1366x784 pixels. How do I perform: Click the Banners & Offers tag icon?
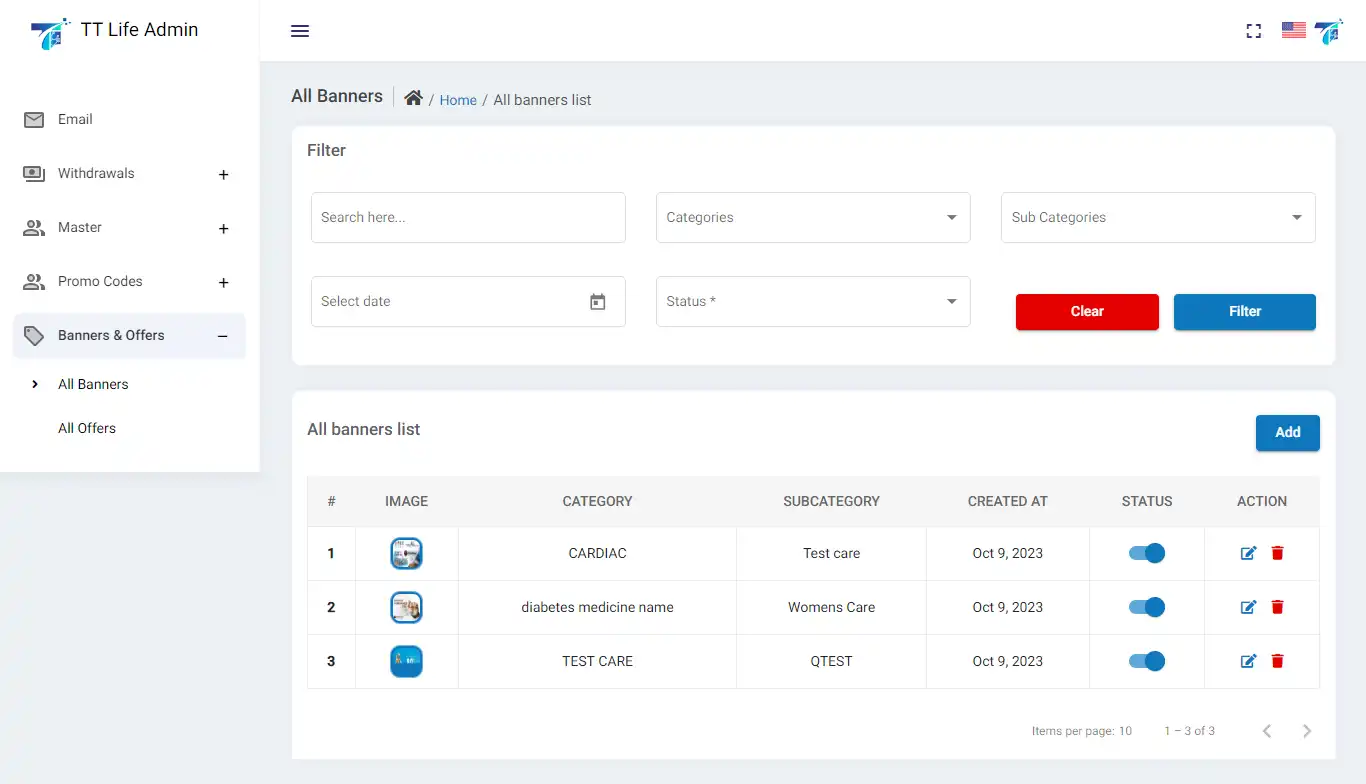pyautogui.click(x=33, y=335)
